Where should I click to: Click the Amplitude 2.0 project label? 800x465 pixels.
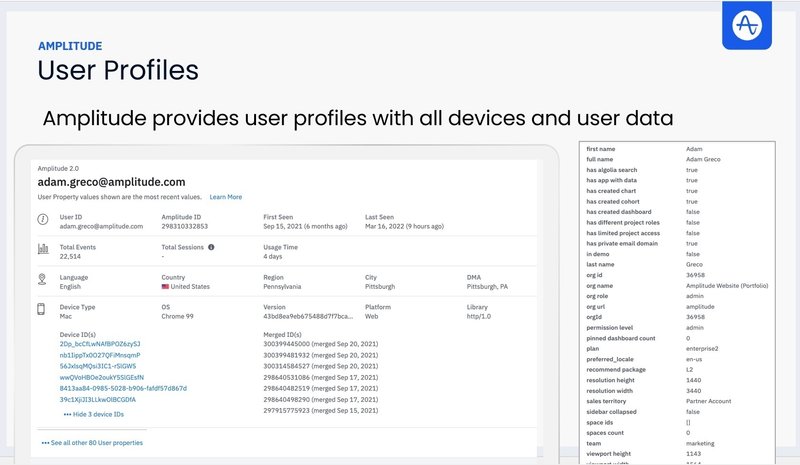click(58, 168)
